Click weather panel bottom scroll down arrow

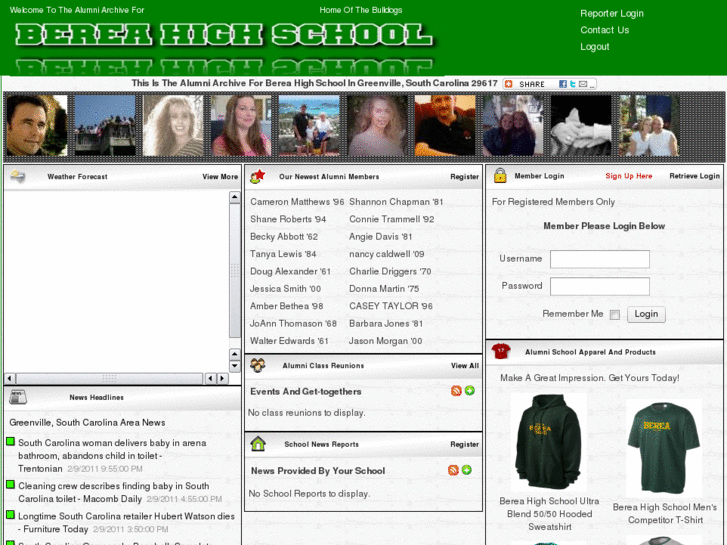[235, 366]
